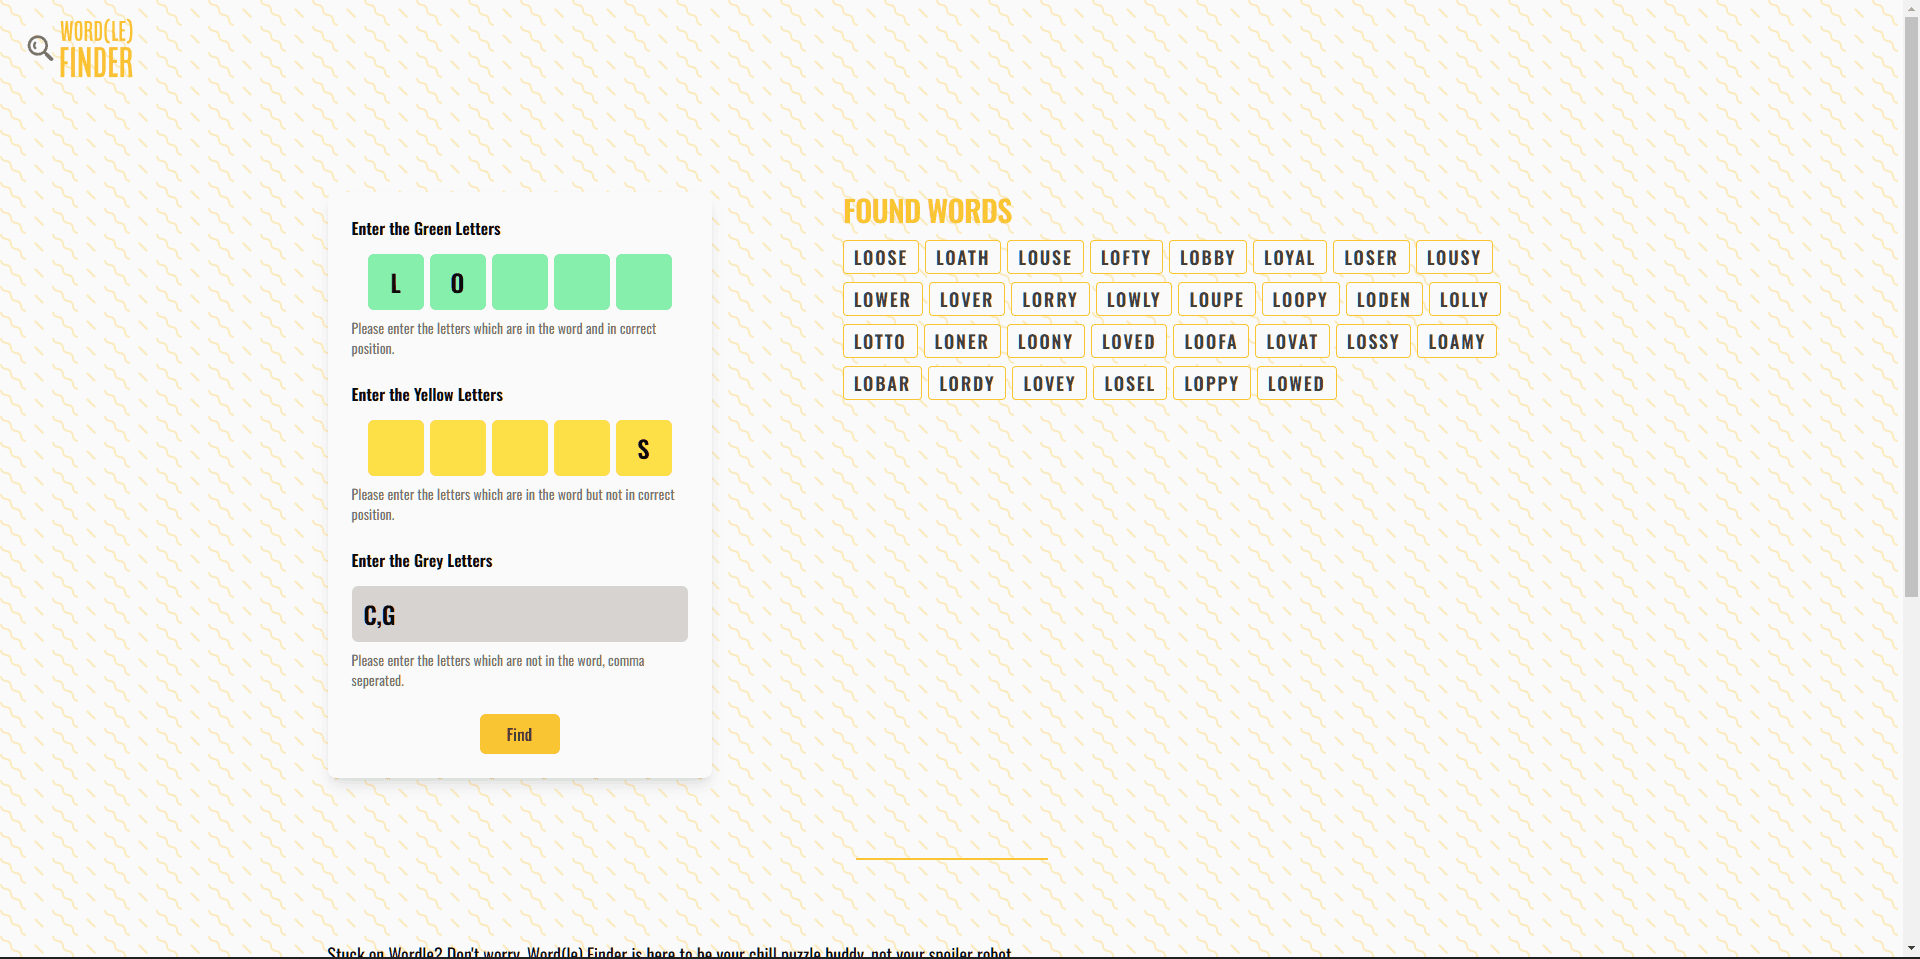Image resolution: width=1920 pixels, height=959 pixels.
Task: Click the LOSEL word tile
Action: (x=1129, y=384)
